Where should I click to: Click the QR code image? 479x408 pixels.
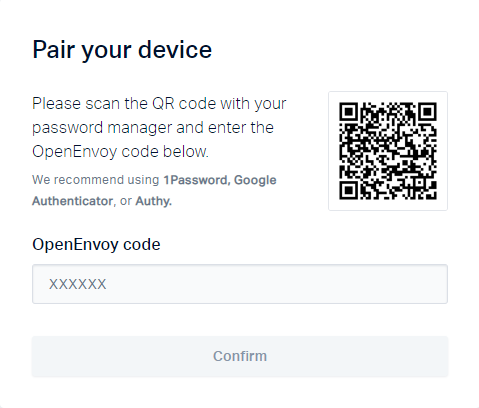coord(388,151)
